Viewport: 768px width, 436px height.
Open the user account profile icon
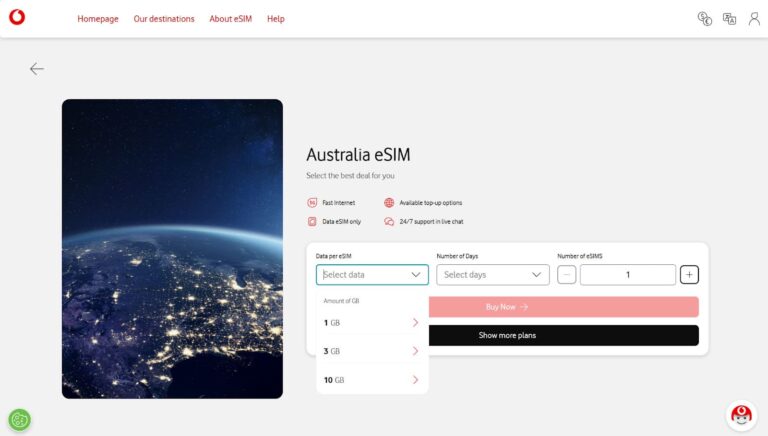pyautogui.click(x=754, y=18)
